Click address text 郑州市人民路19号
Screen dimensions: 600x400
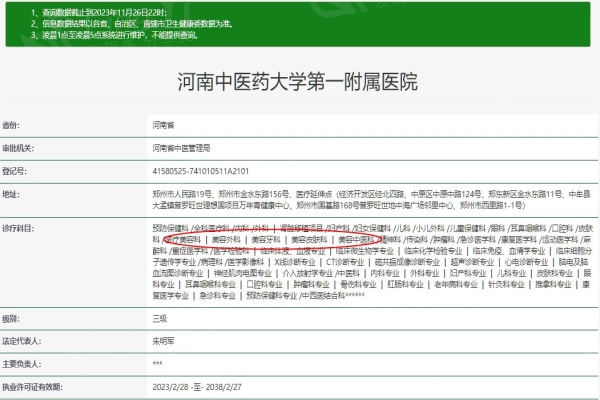pos(182,194)
